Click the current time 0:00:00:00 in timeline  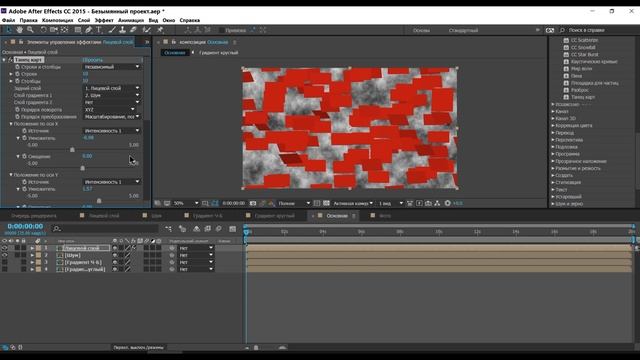(25, 226)
